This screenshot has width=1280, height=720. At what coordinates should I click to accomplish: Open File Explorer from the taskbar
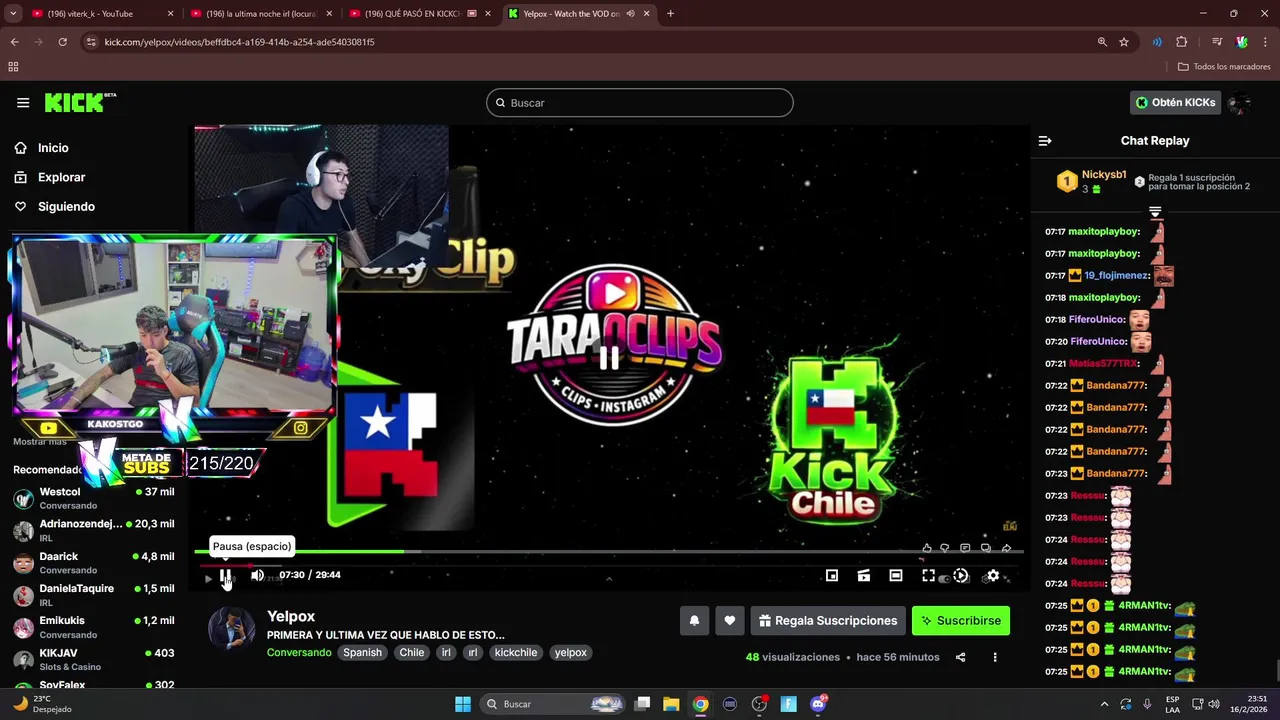[x=671, y=704]
